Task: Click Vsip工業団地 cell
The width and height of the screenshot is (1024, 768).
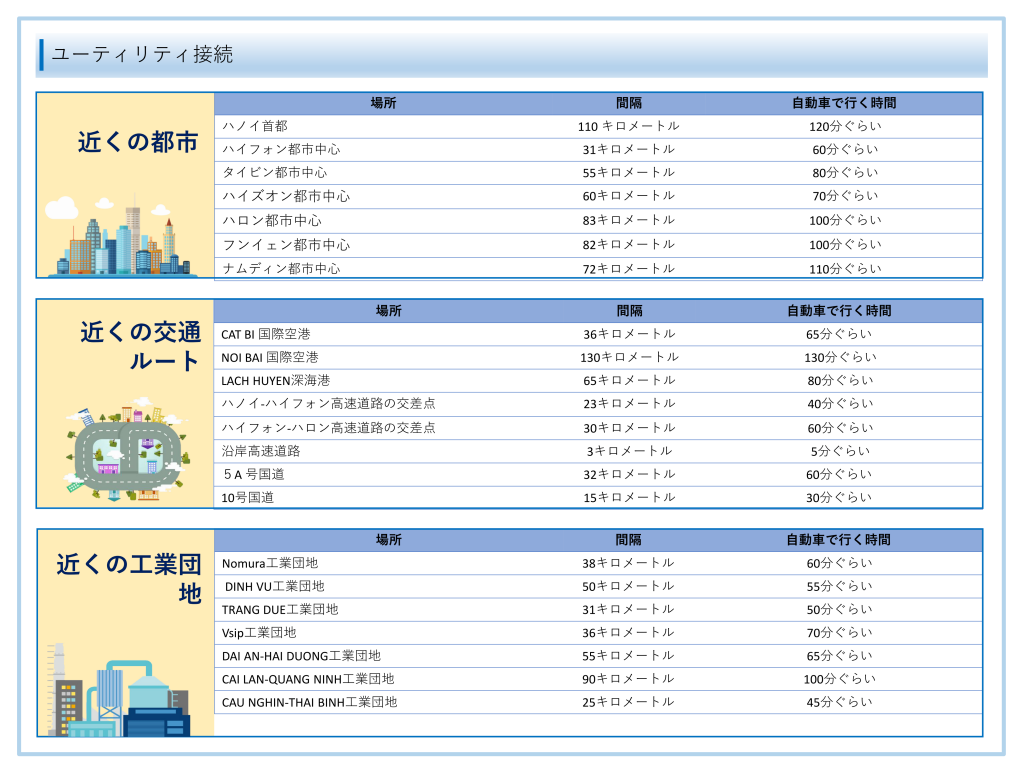Action: pyautogui.click(x=259, y=633)
